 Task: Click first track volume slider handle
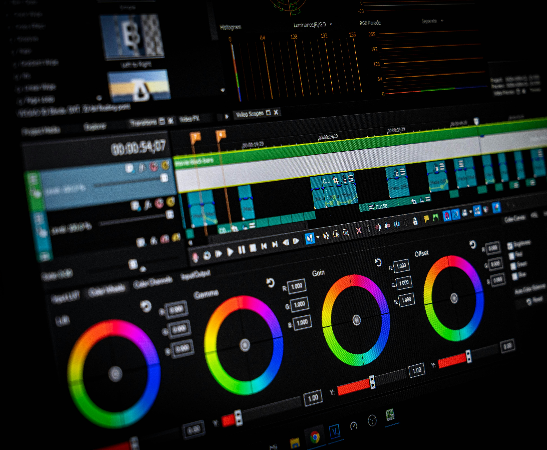click(x=164, y=178)
